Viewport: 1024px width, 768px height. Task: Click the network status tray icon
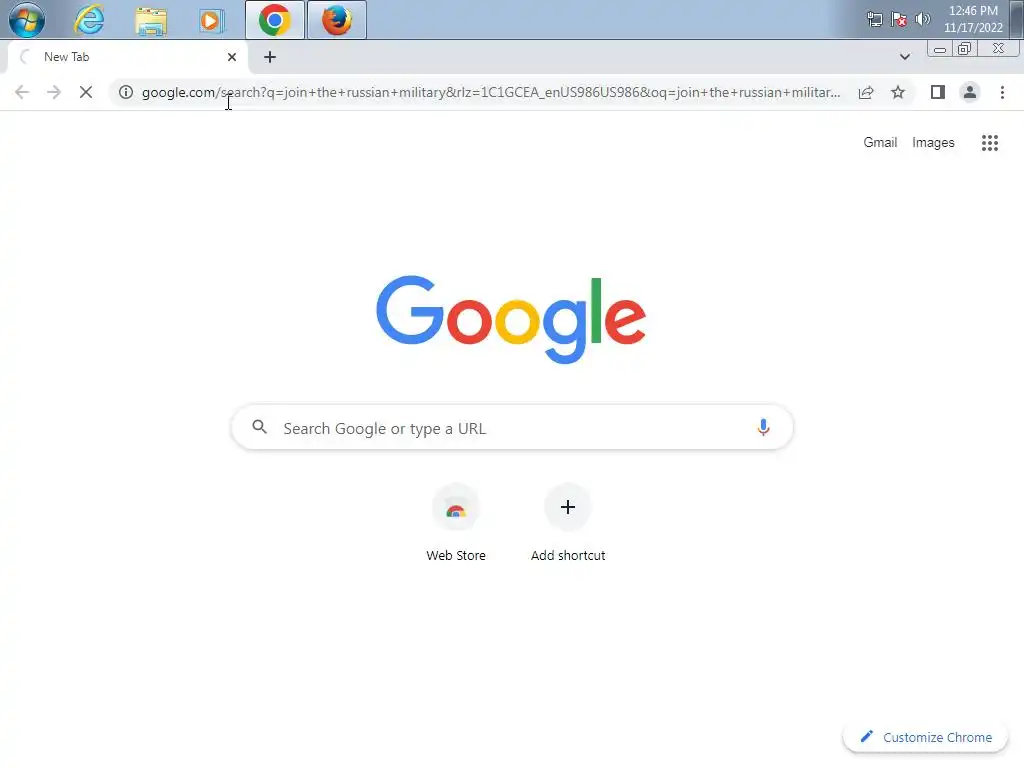(874, 19)
